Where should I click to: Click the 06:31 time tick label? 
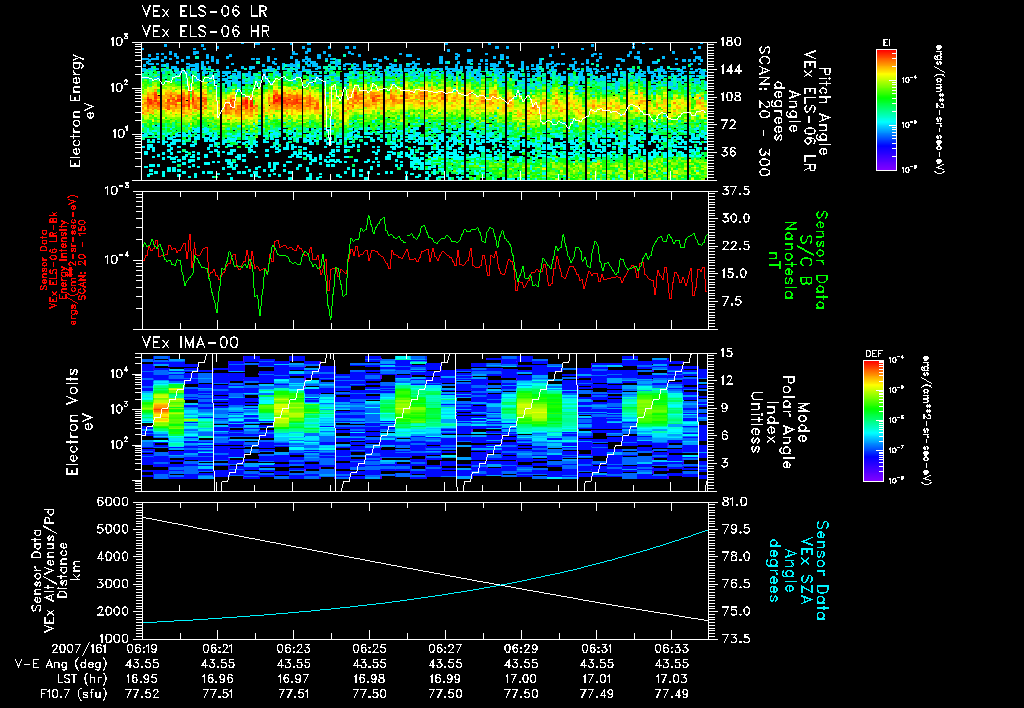point(596,649)
